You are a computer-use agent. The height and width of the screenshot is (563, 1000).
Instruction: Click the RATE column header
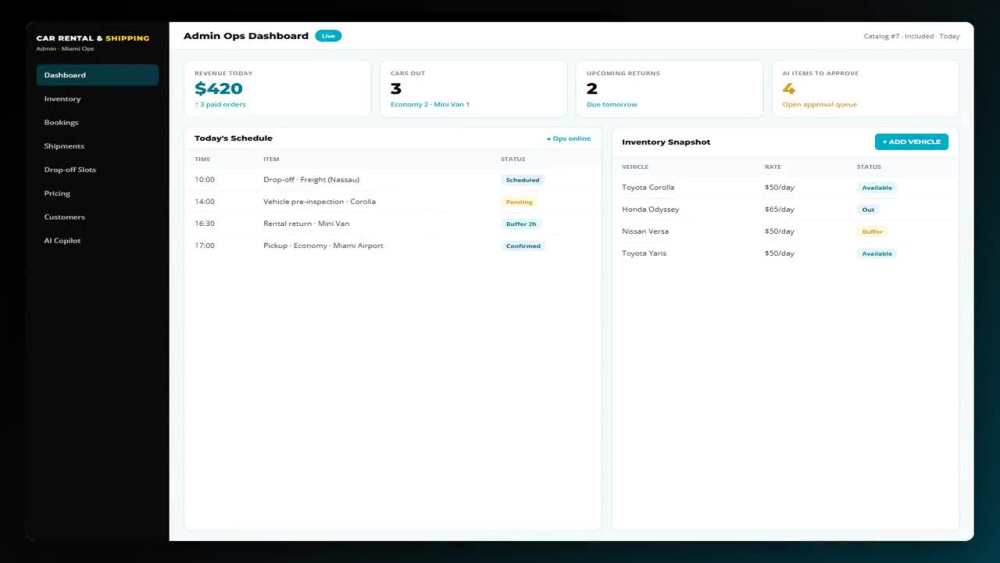773,167
